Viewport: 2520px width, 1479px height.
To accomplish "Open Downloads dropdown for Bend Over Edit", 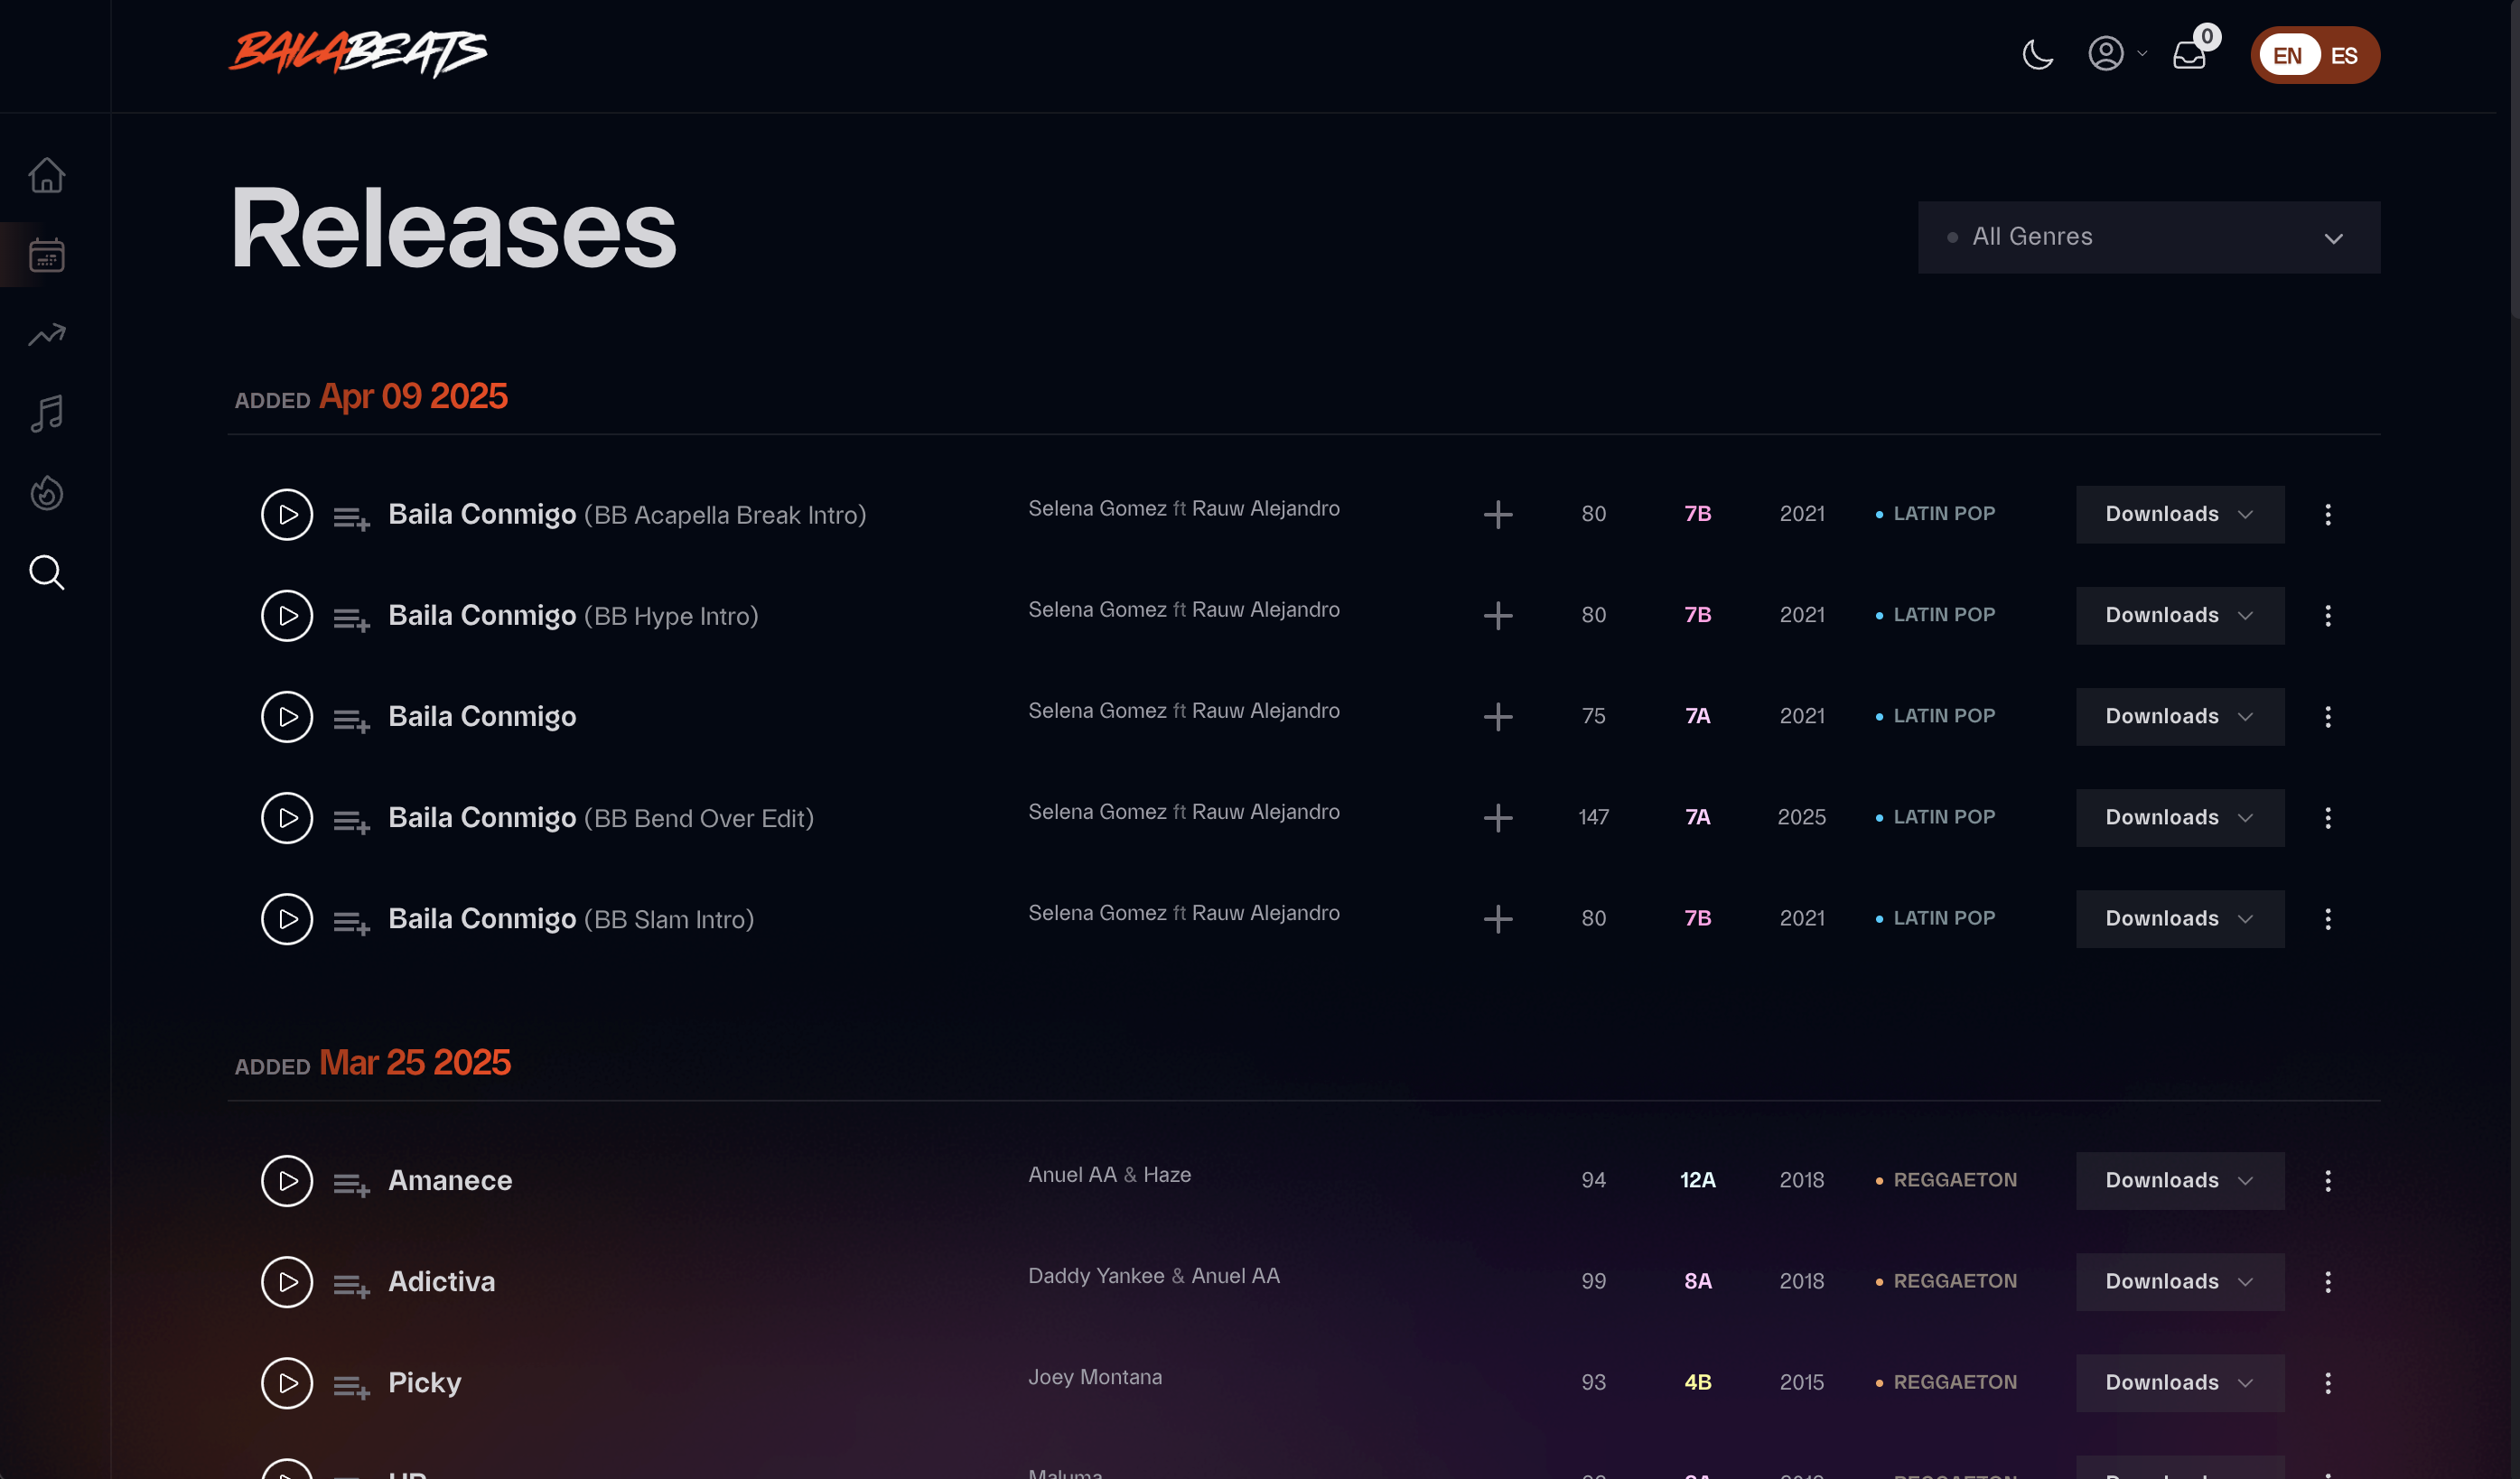I will tap(2179, 818).
